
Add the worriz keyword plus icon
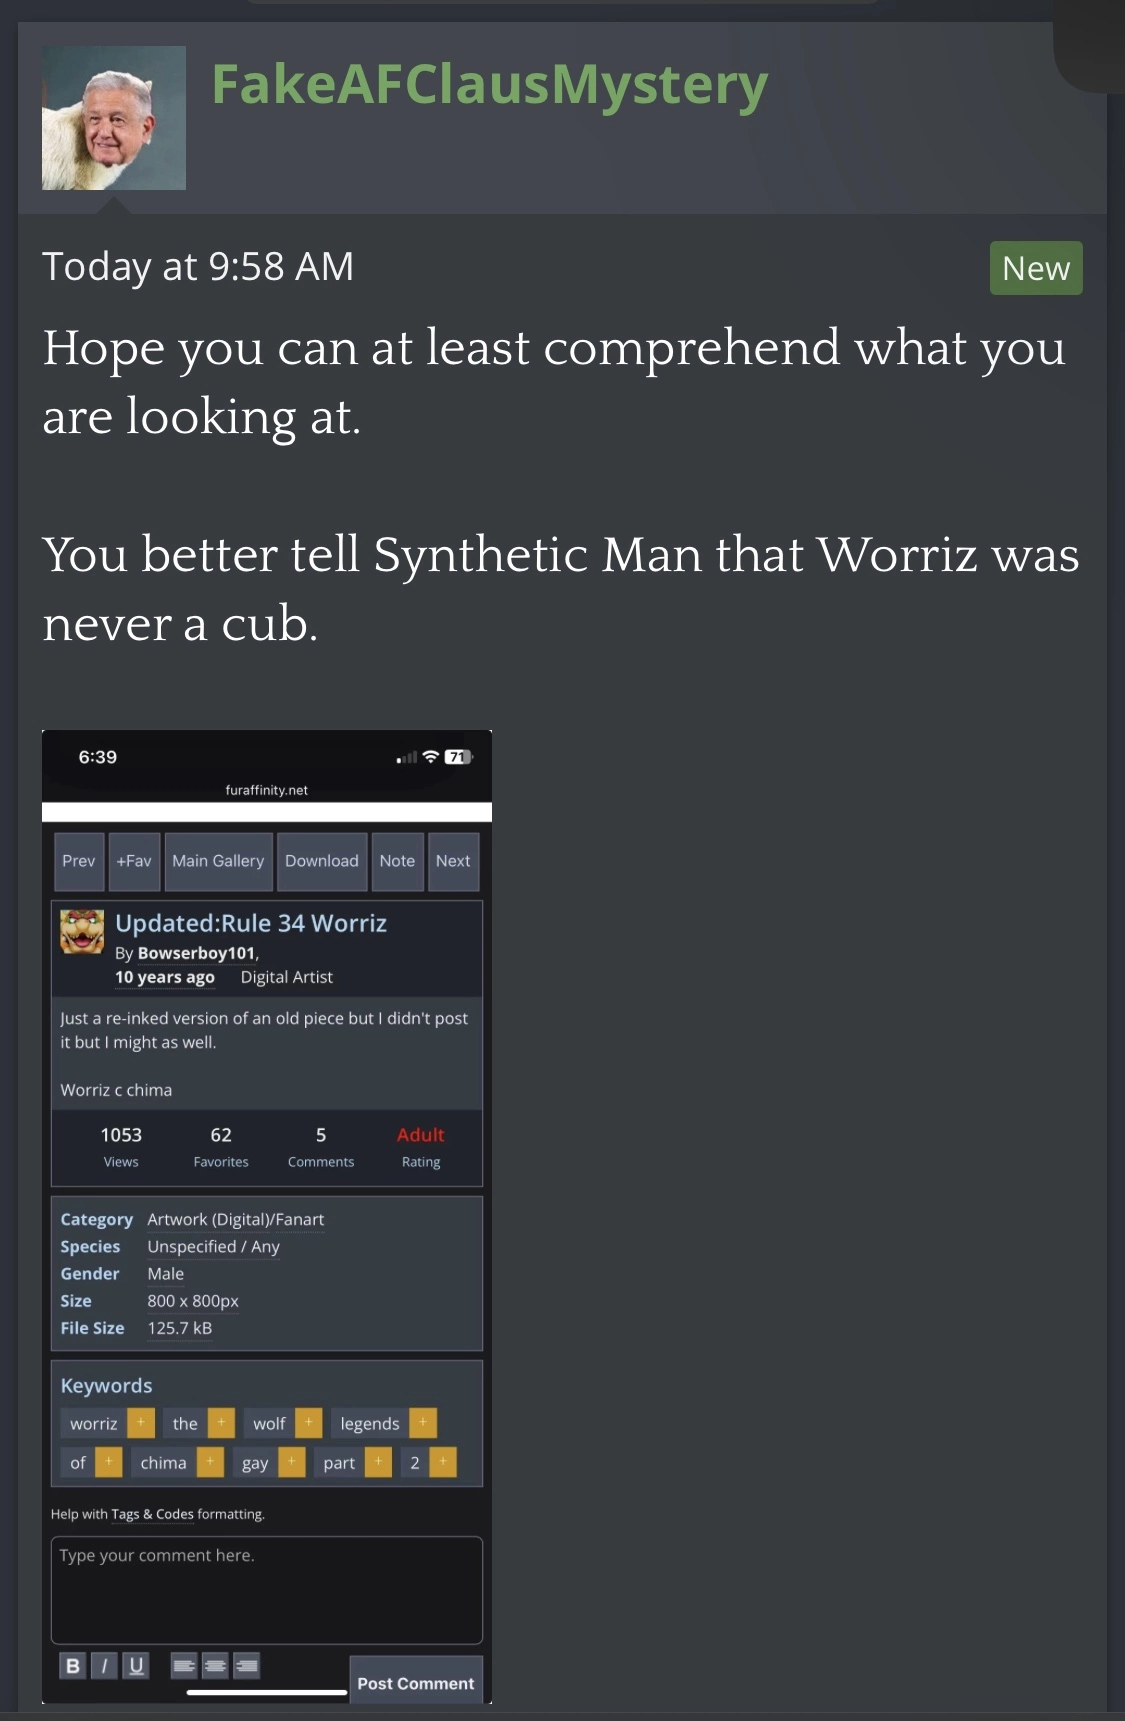tap(141, 1422)
